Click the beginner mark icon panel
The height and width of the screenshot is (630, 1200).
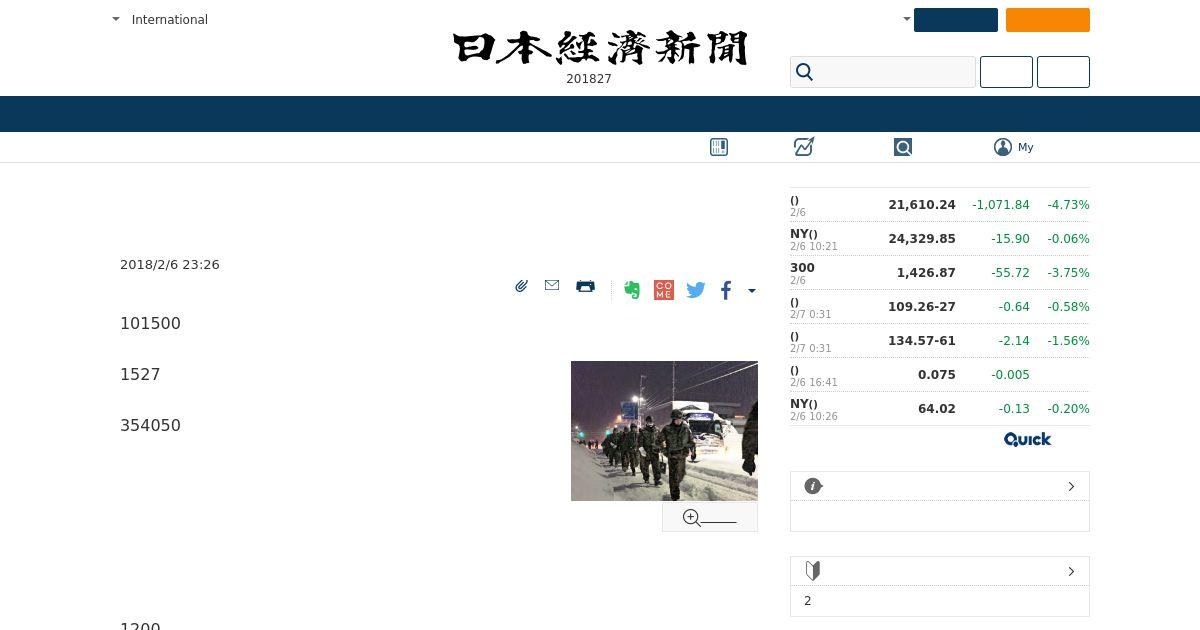point(813,571)
